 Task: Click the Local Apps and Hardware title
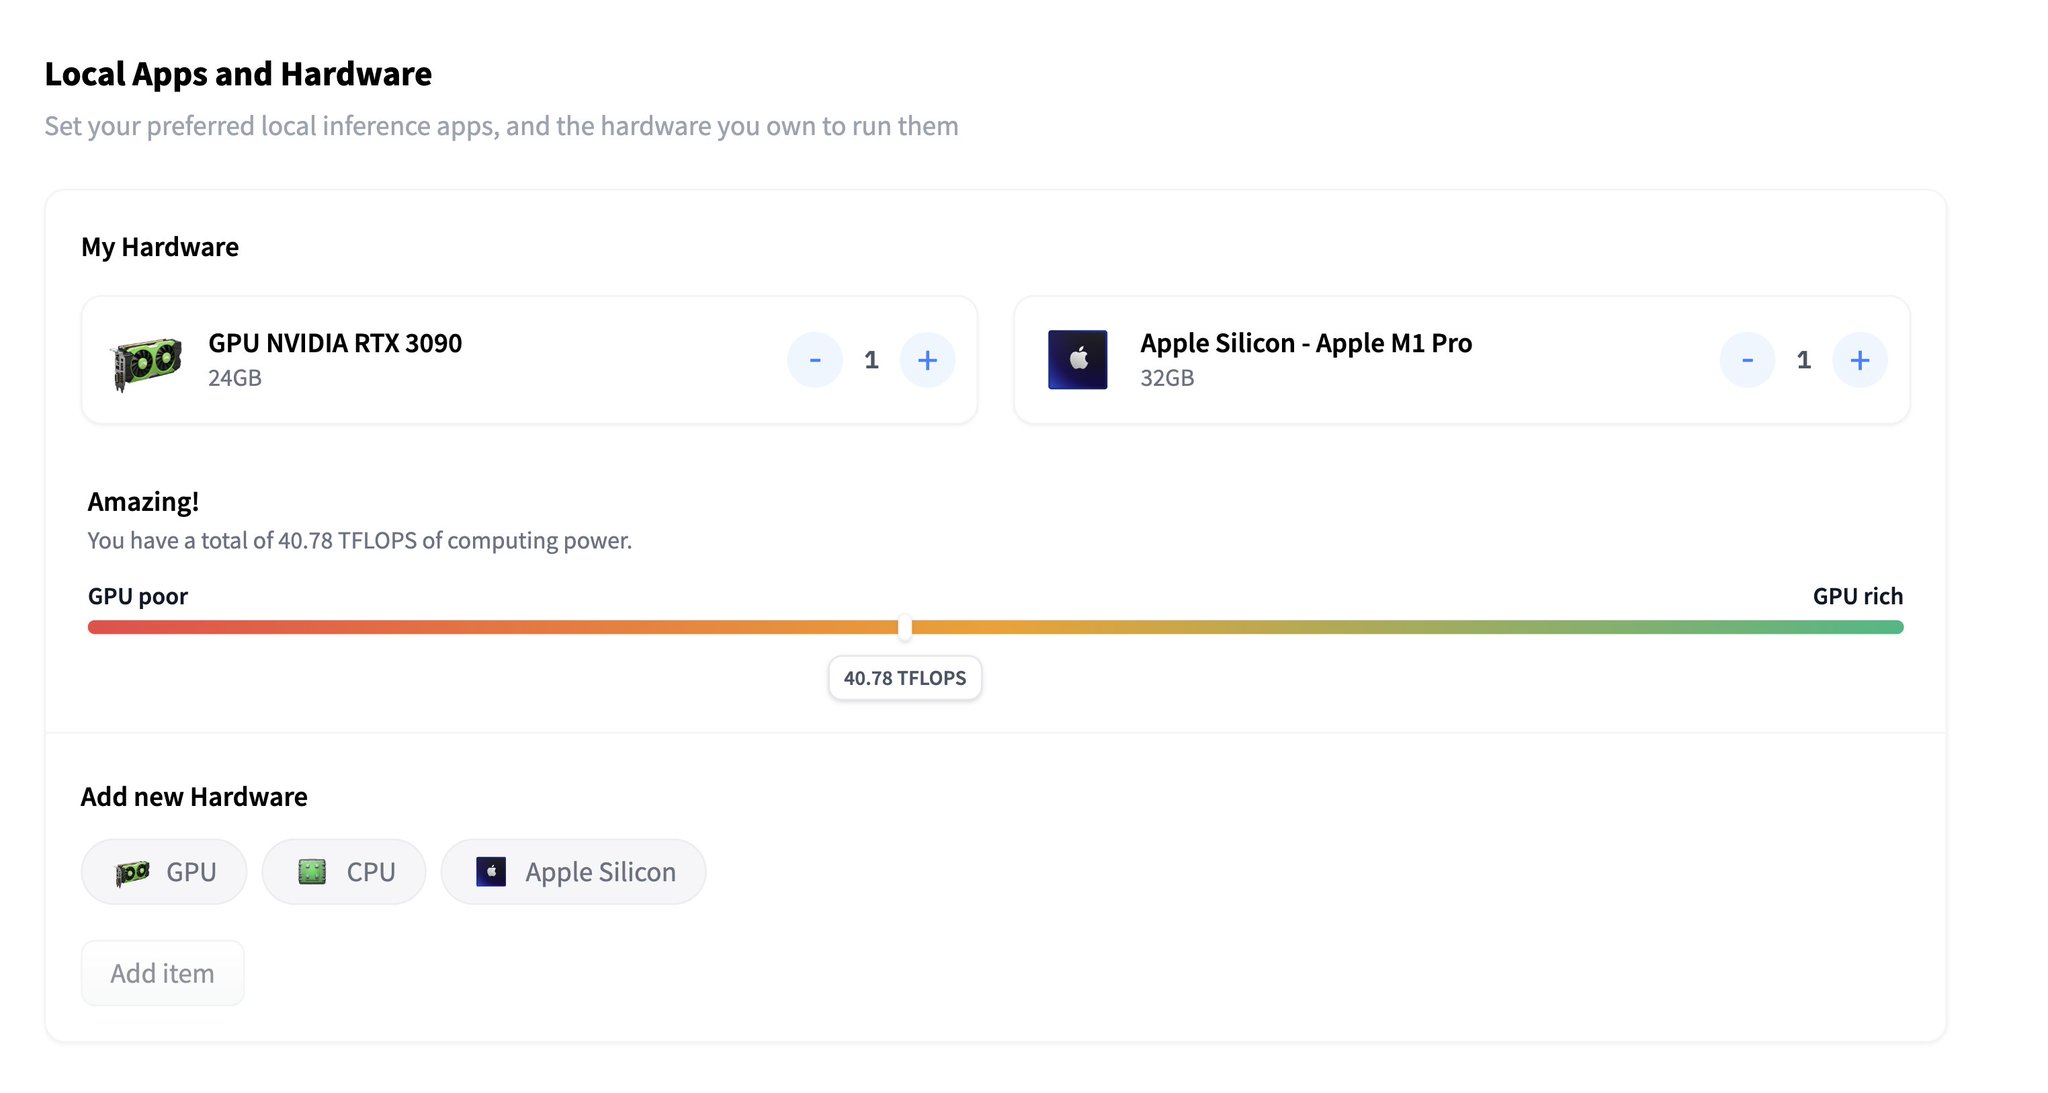point(238,74)
